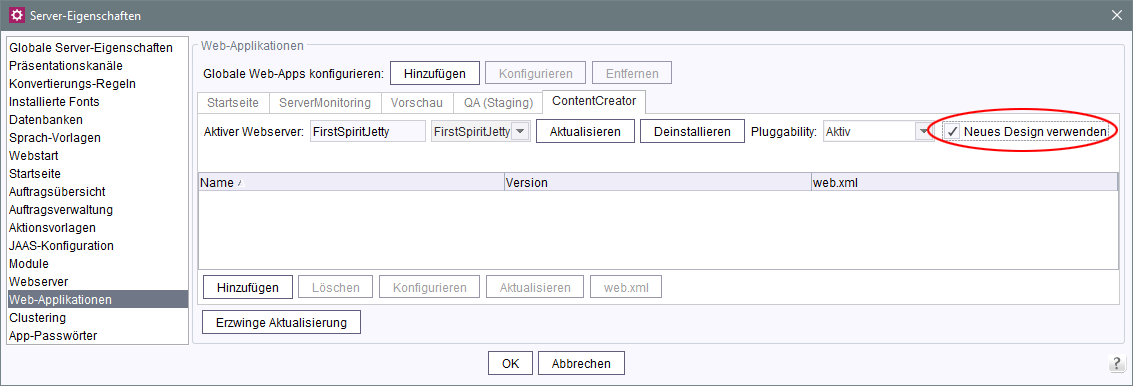Select App-Passwörter in sidebar
The image size is (1133, 386).
coord(98,335)
